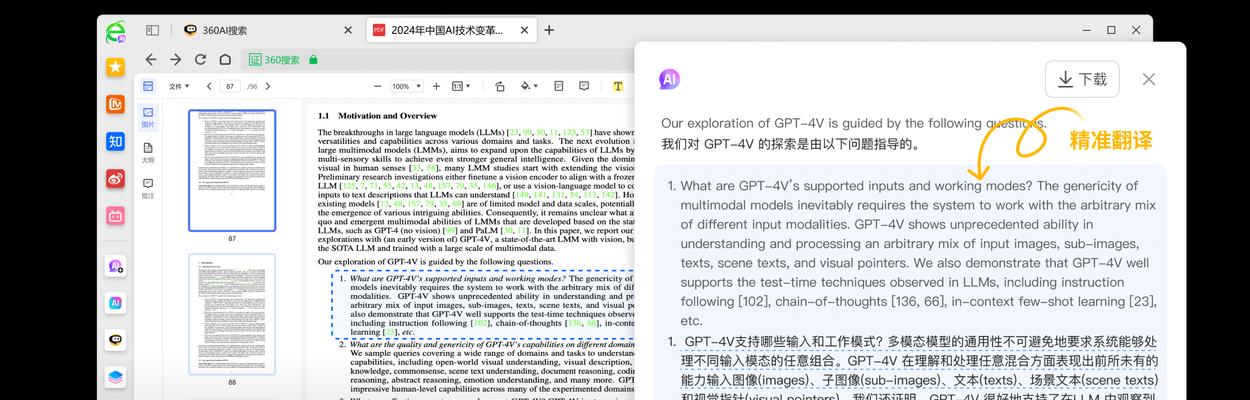1250x400 pixels.
Task: Open the 1:1 page fit dropdown
Action: click(x=460, y=86)
